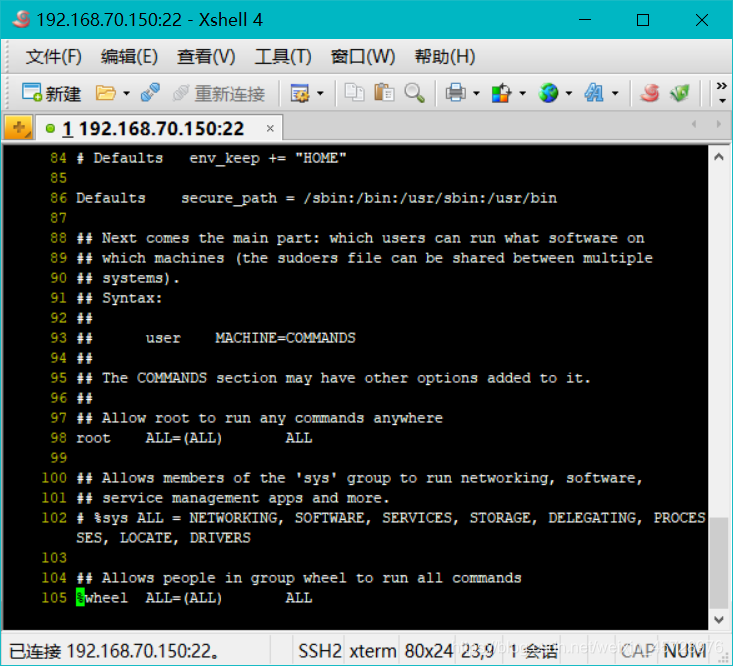Open the 帮助(H) menu
Image resolution: width=733 pixels, height=666 pixels.
[445, 57]
